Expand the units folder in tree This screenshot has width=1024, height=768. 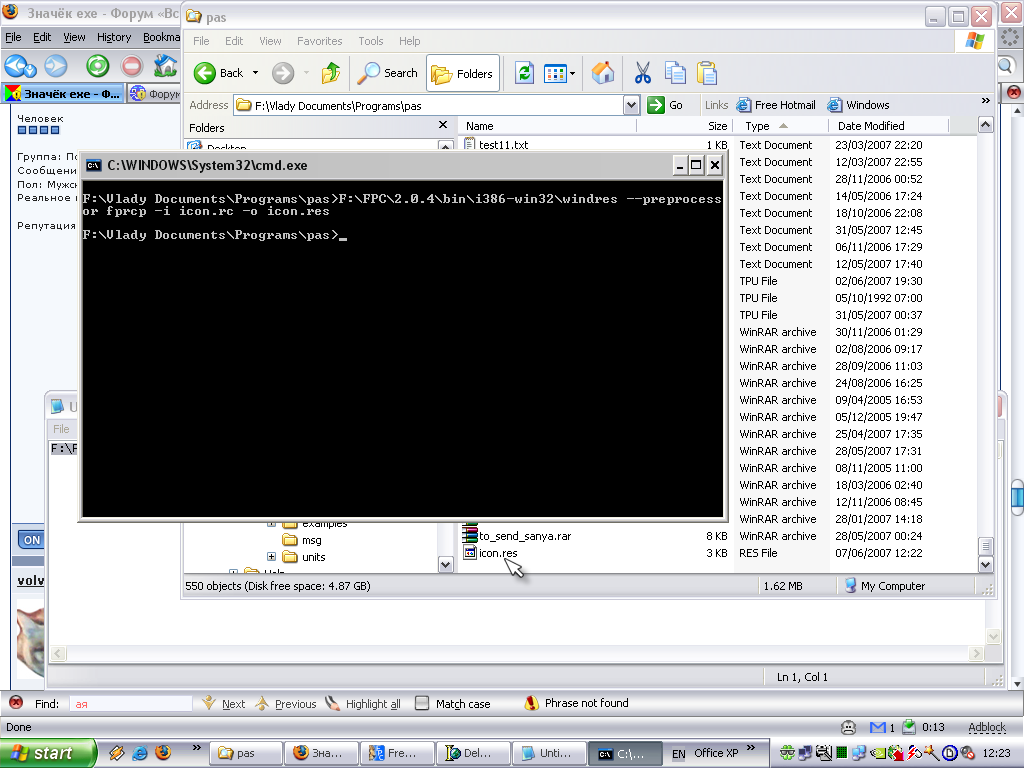click(x=271, y=557)
